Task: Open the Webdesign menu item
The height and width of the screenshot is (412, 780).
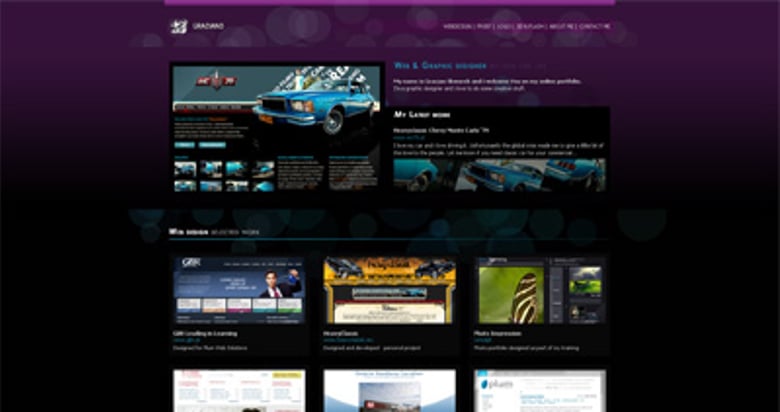Action: tap(458, 26)
